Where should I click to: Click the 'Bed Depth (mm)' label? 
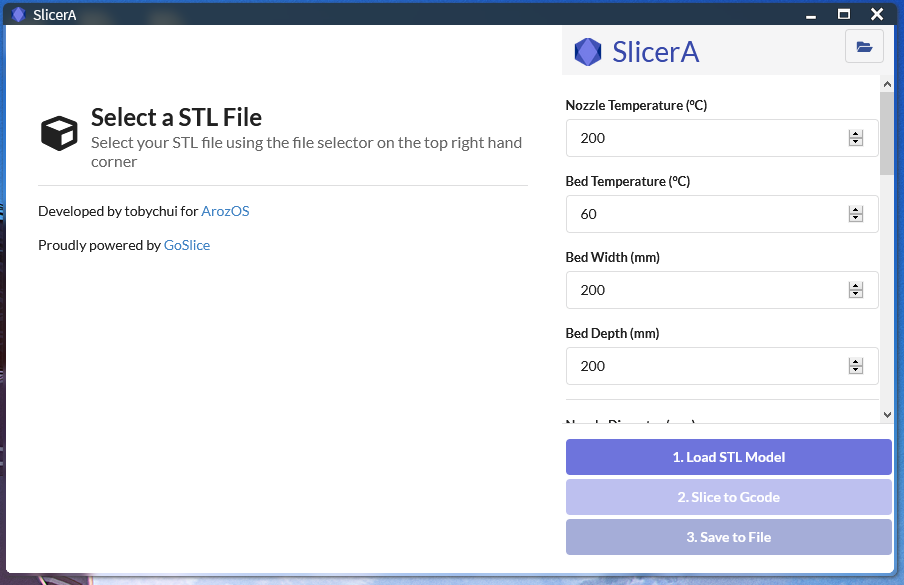[612, 334]
